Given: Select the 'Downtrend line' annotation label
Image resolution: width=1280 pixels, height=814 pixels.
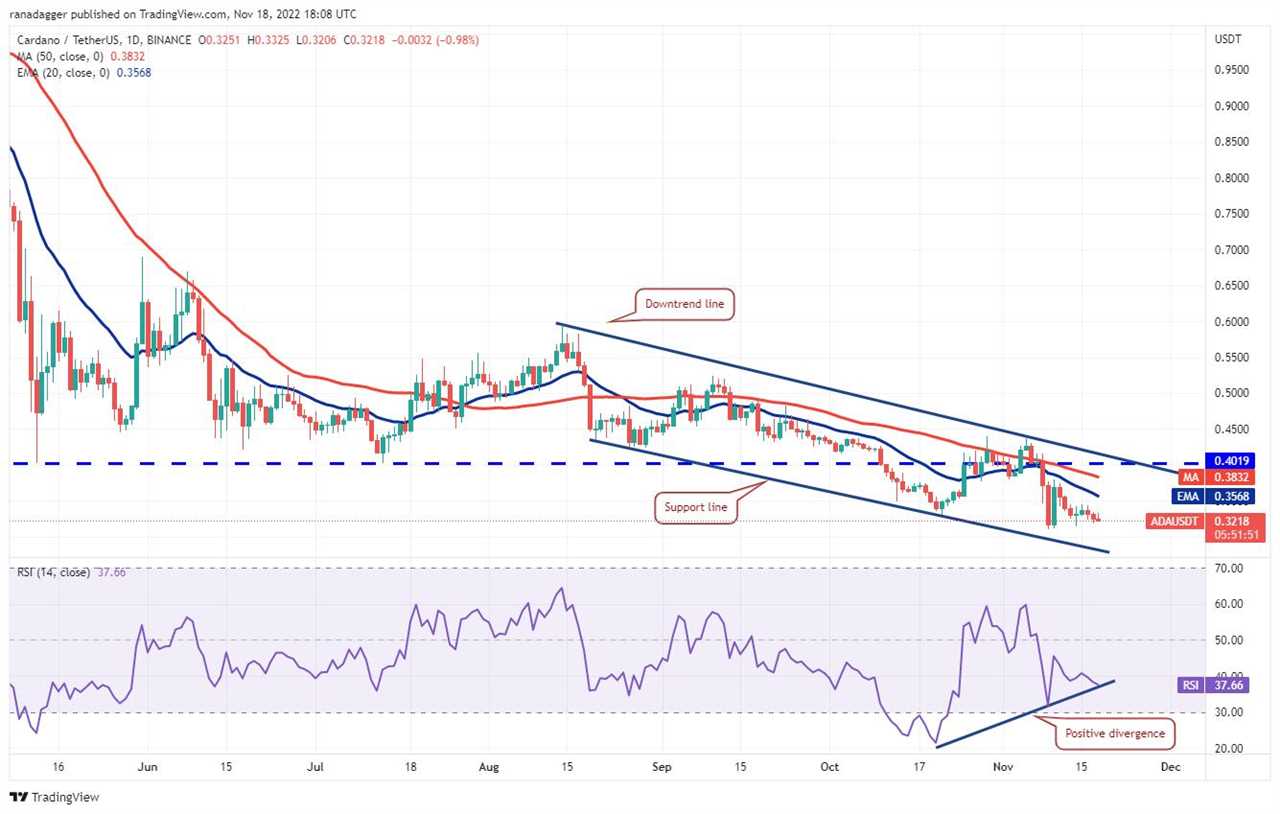Looking at the screenshot, I should click(x=686, y=304).
